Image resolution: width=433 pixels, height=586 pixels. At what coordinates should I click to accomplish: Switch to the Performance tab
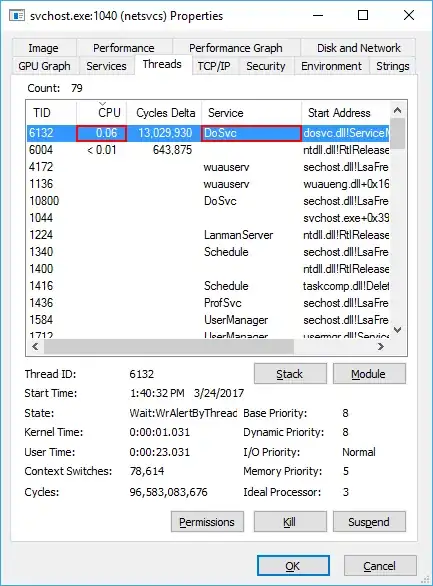[x=124, y=48]
